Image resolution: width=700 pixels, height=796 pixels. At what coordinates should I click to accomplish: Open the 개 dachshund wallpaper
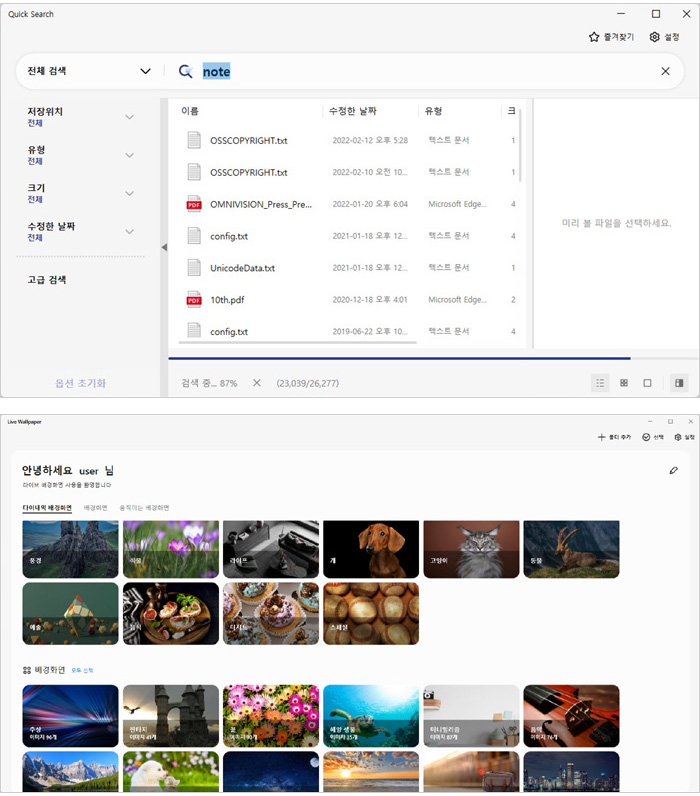371,549
